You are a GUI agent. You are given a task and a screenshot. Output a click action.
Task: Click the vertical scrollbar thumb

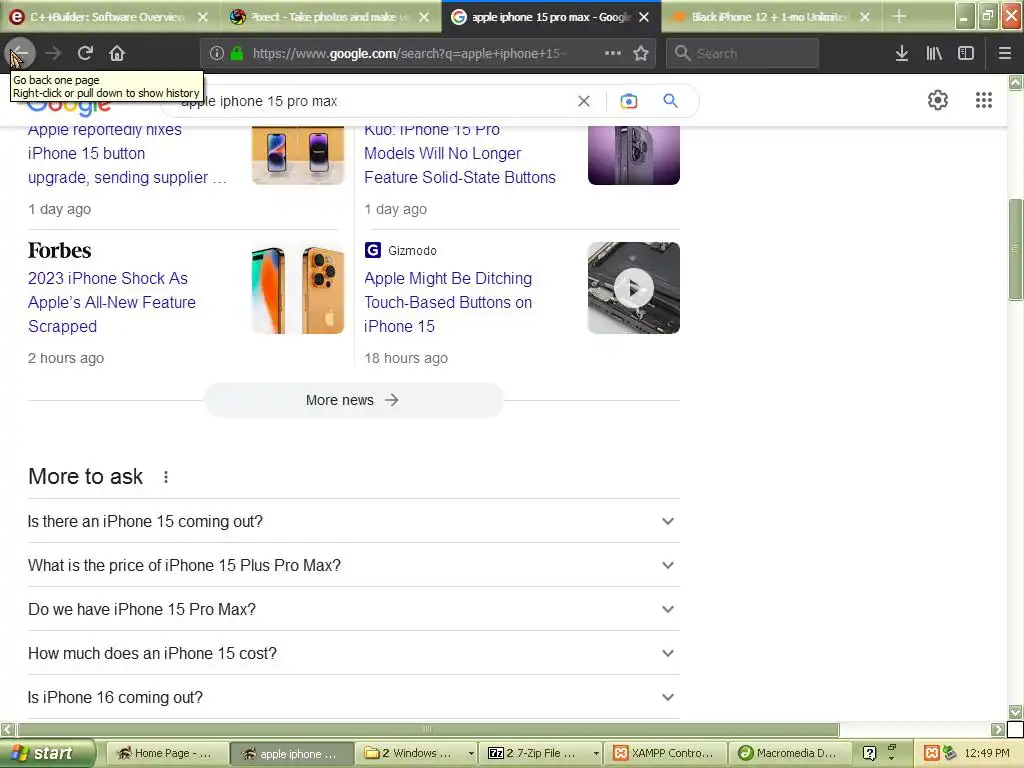[x=1015, y=249]
